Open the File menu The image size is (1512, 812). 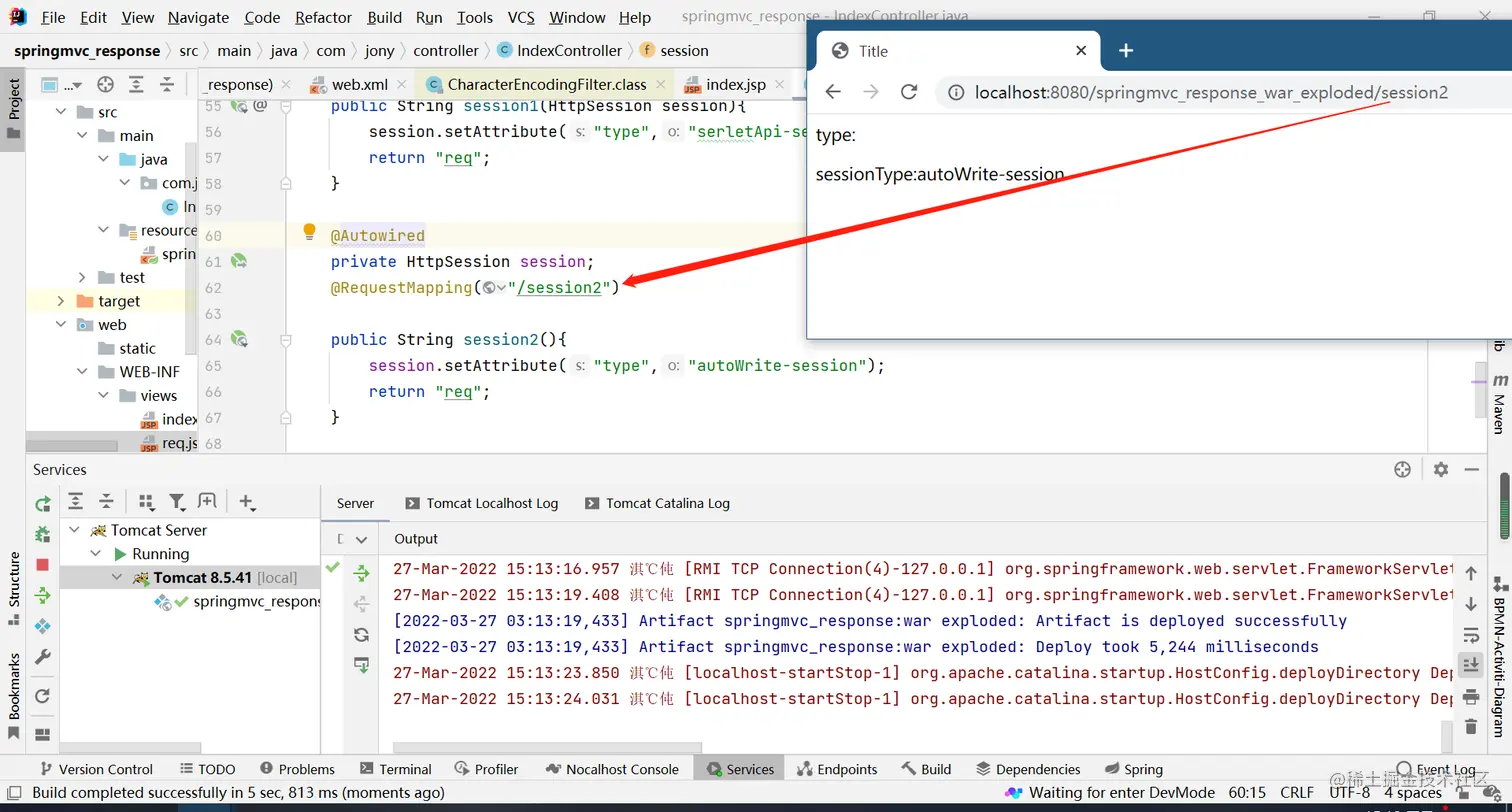click(53, 17)
